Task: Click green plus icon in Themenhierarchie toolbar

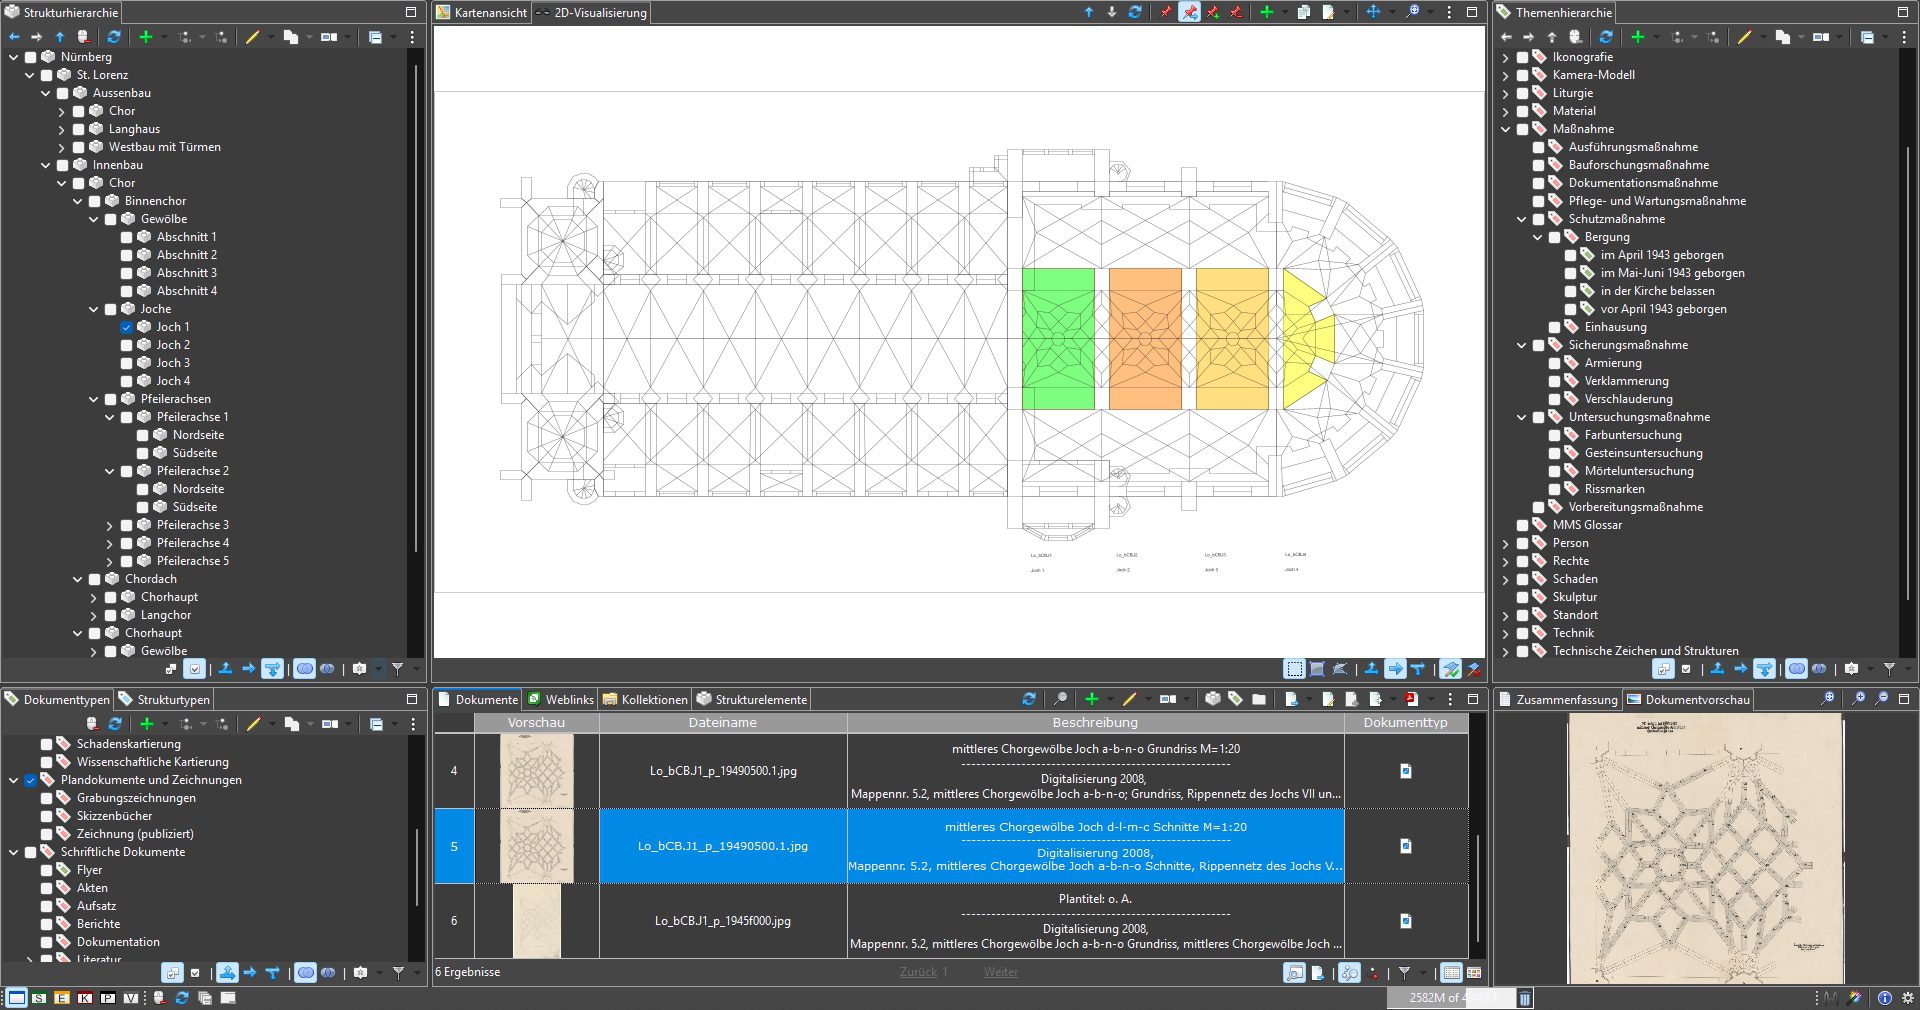Action: coord(1637,37)
